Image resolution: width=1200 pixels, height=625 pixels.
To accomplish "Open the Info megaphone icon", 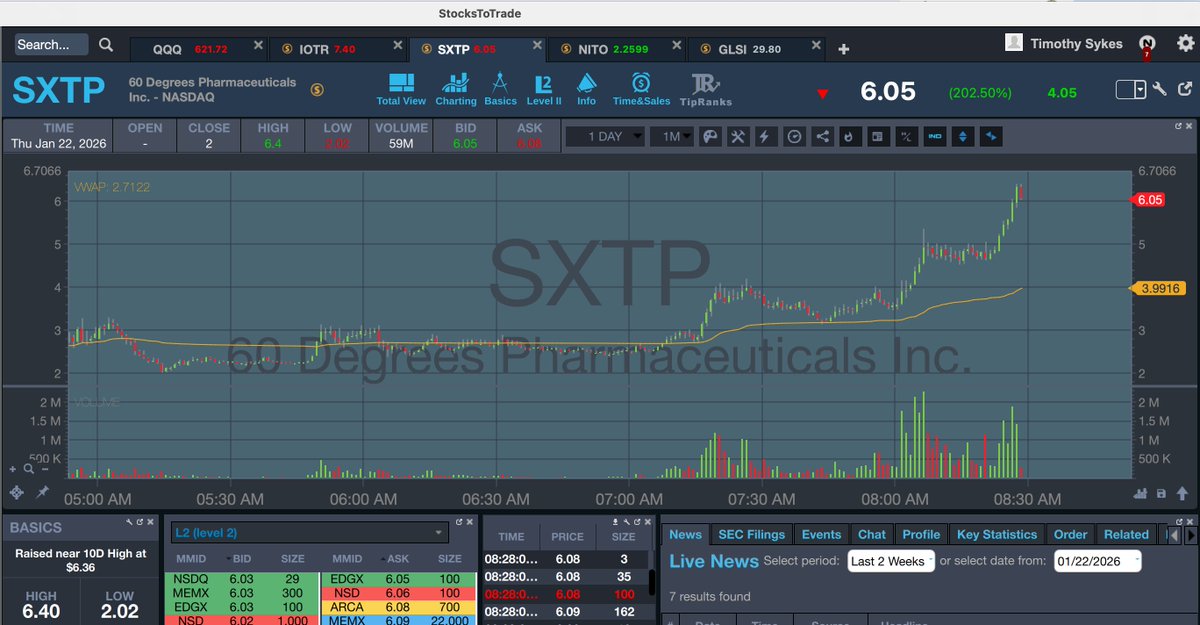I will point(586,89).
